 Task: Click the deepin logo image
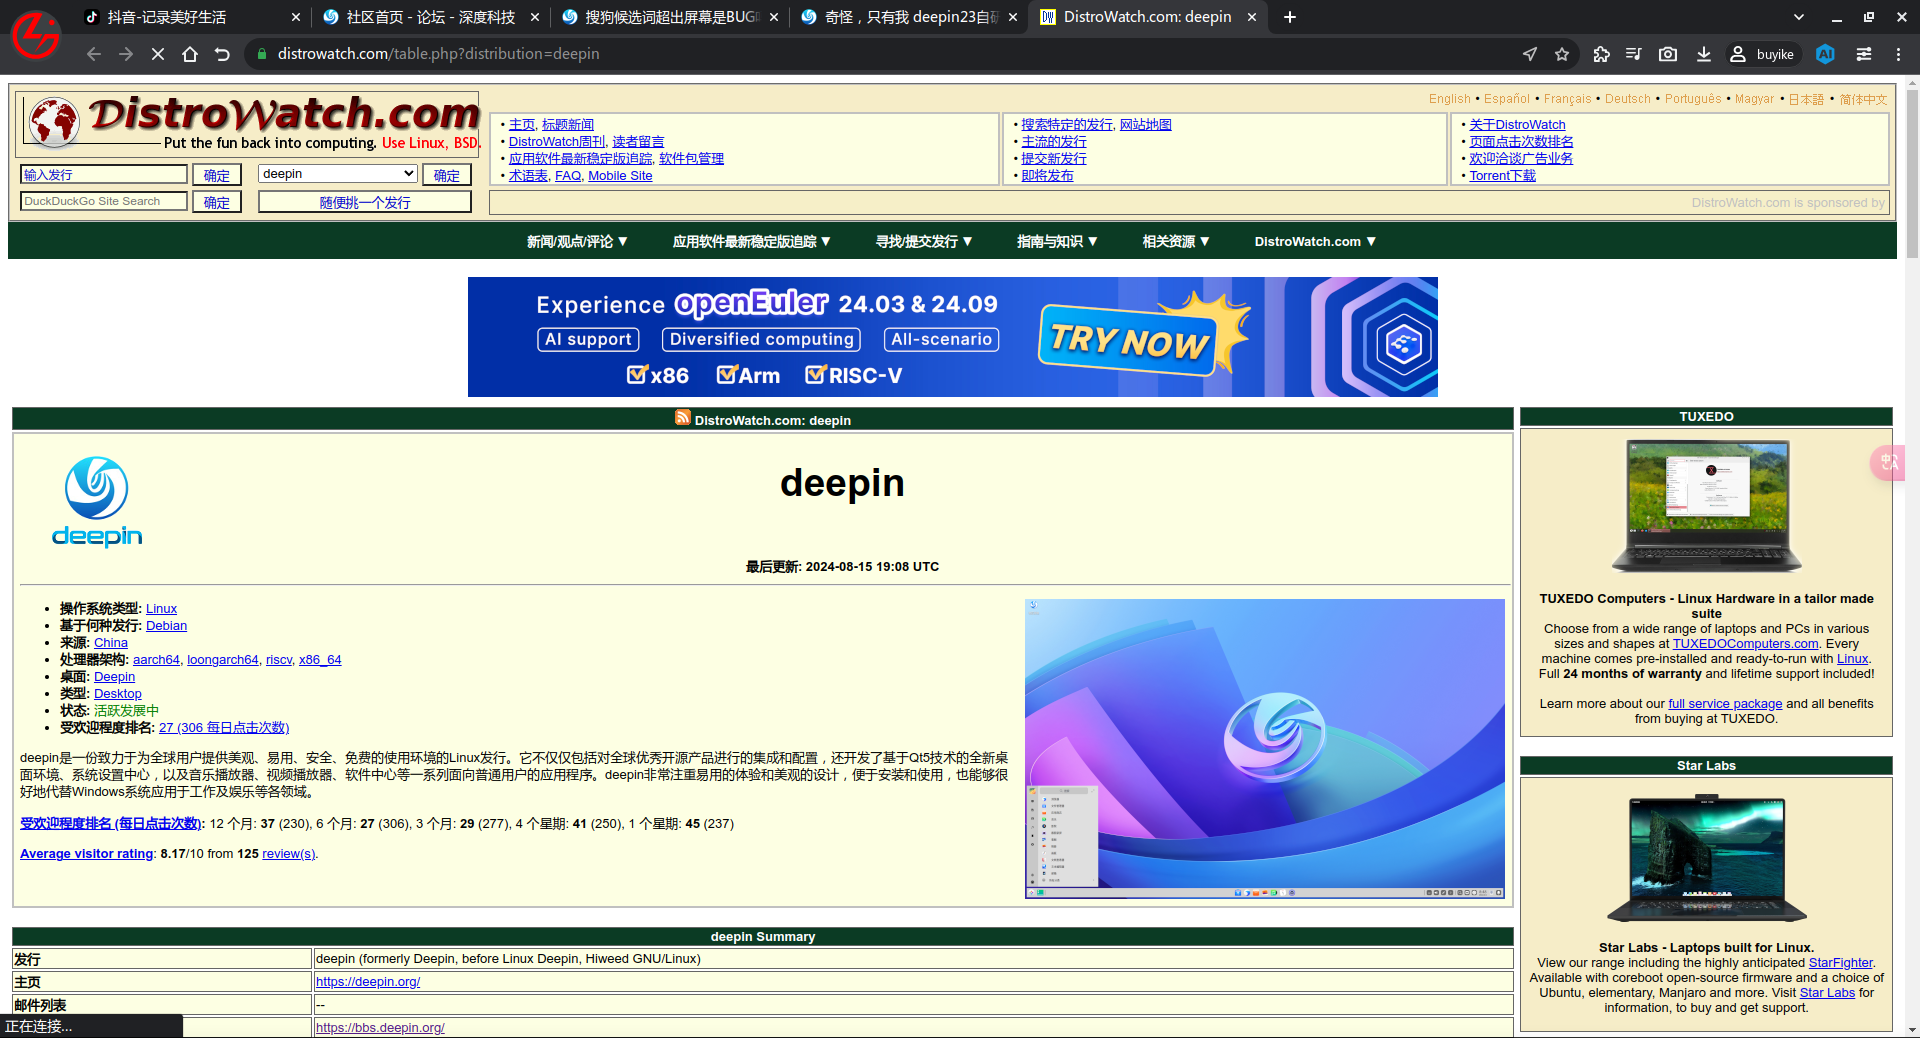tap(97, 502)
